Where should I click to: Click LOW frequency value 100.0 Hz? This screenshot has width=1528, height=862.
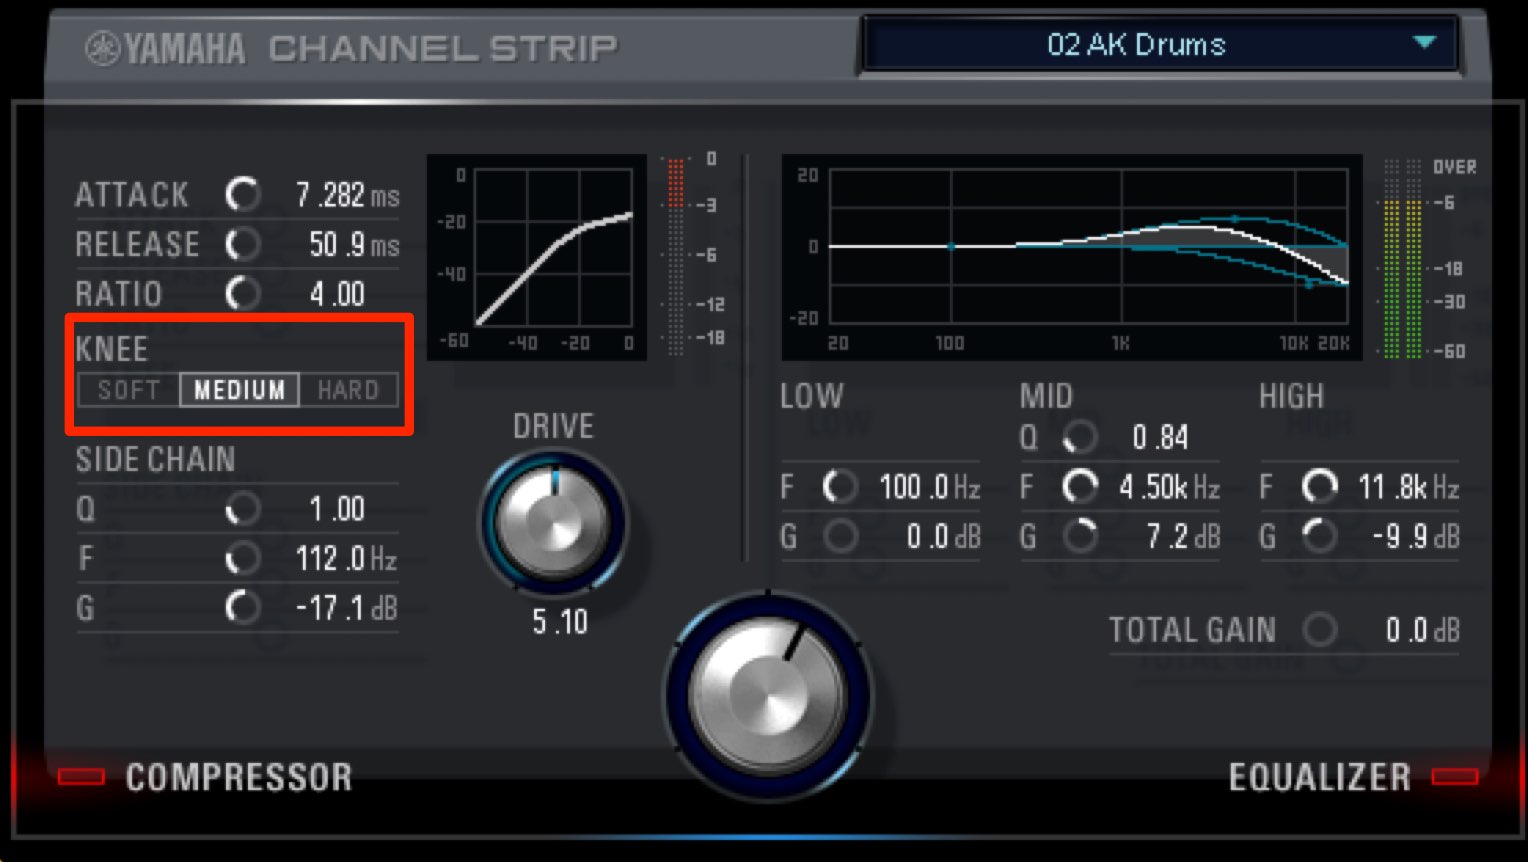929,487
